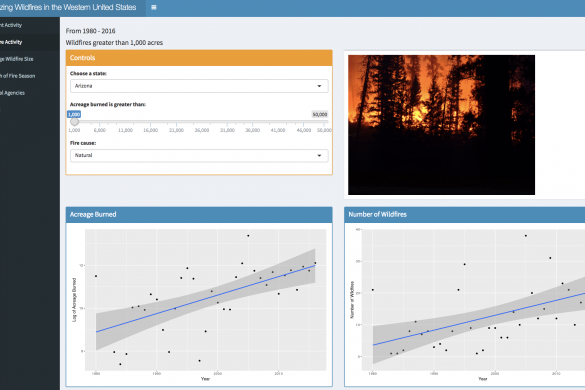The image size is (585, 390).
Task: Click the 'Controls' panel header
Action: 199,58
